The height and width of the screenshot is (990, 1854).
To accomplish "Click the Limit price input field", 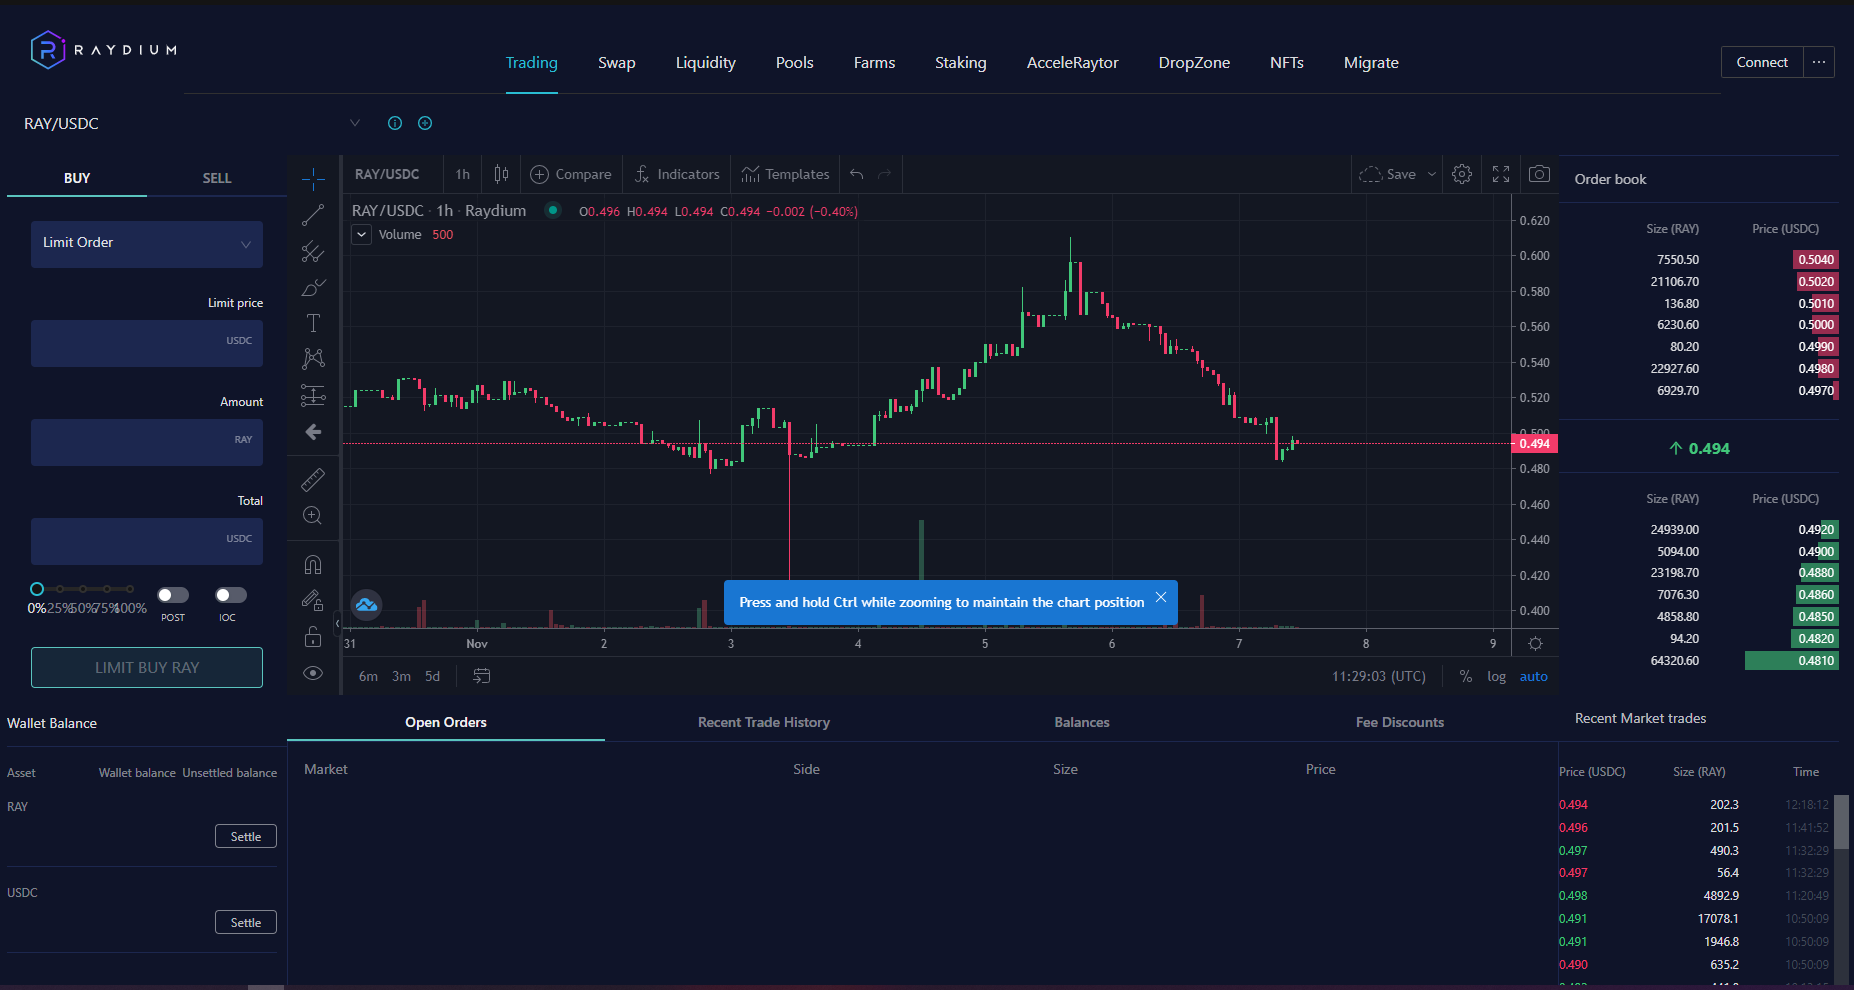I will [x=147, y=343].
